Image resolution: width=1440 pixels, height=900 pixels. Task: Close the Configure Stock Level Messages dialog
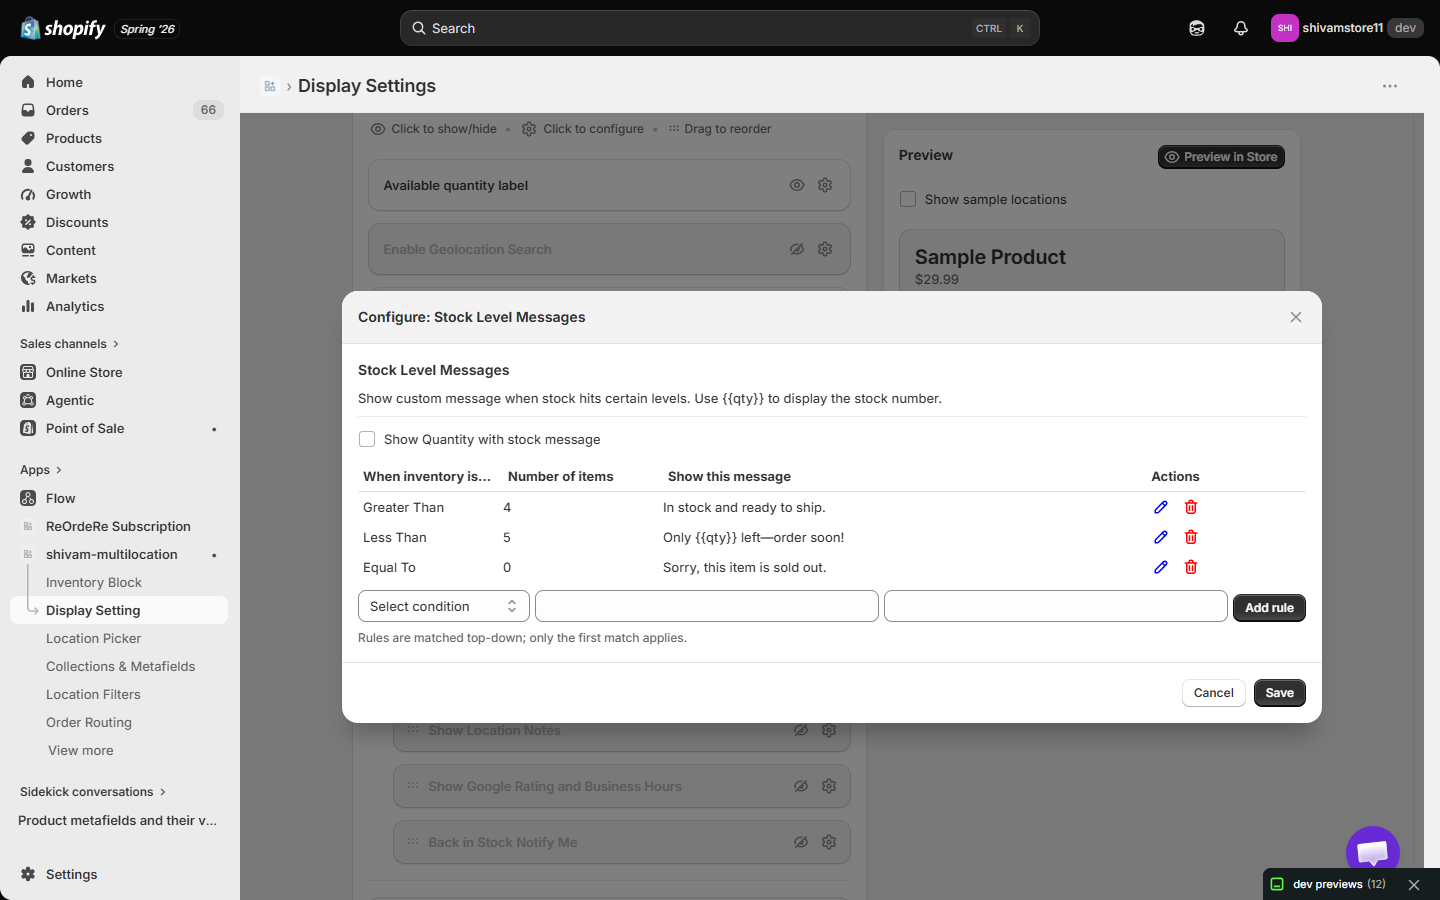[x=1296, y=317]
